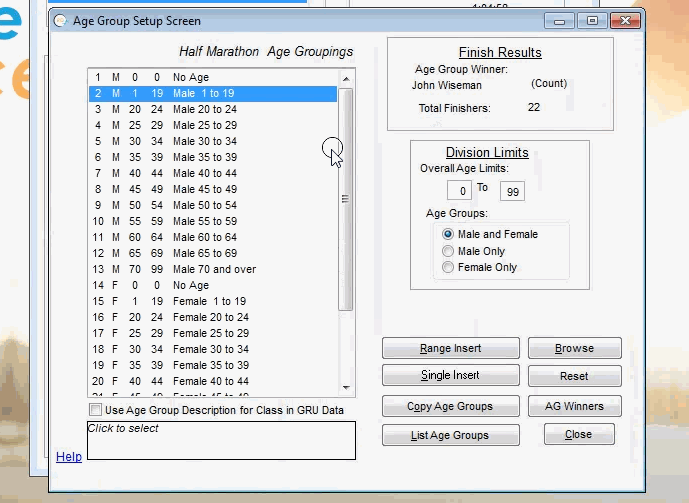The image size is (689, 503).
Task: Select the Female 40 to 44 row
Action: tap(213, 381)
